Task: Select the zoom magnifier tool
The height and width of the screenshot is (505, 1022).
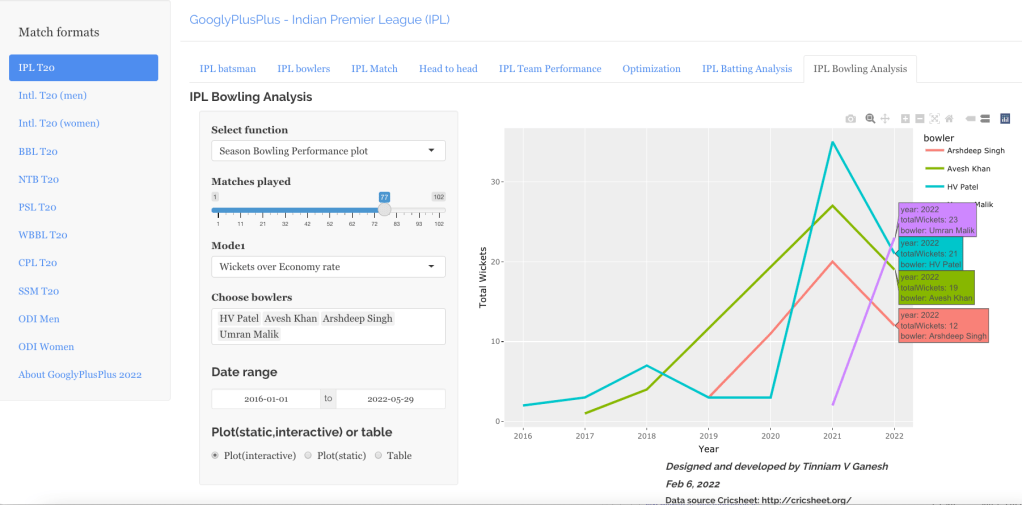Action: tap(870, 118)
